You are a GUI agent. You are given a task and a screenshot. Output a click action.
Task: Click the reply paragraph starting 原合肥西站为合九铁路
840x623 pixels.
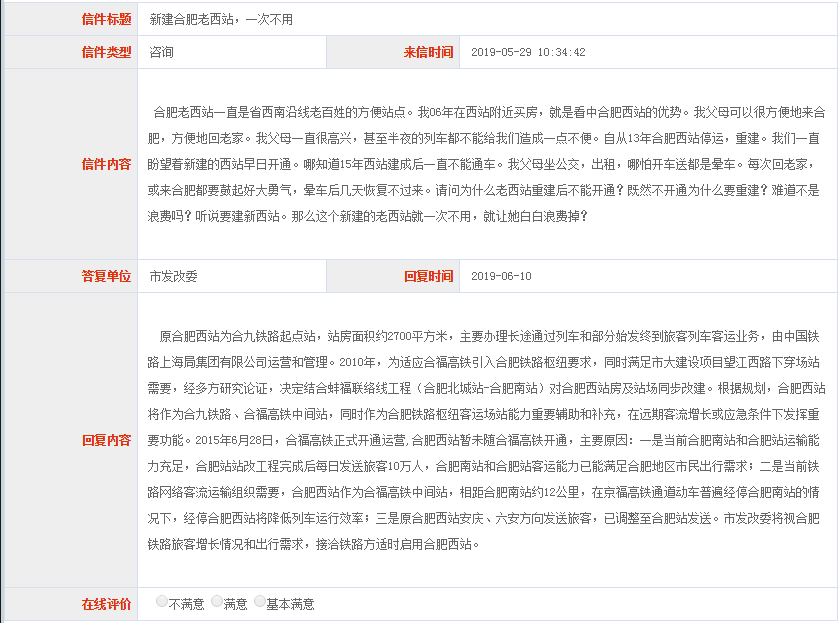[486, 440]
